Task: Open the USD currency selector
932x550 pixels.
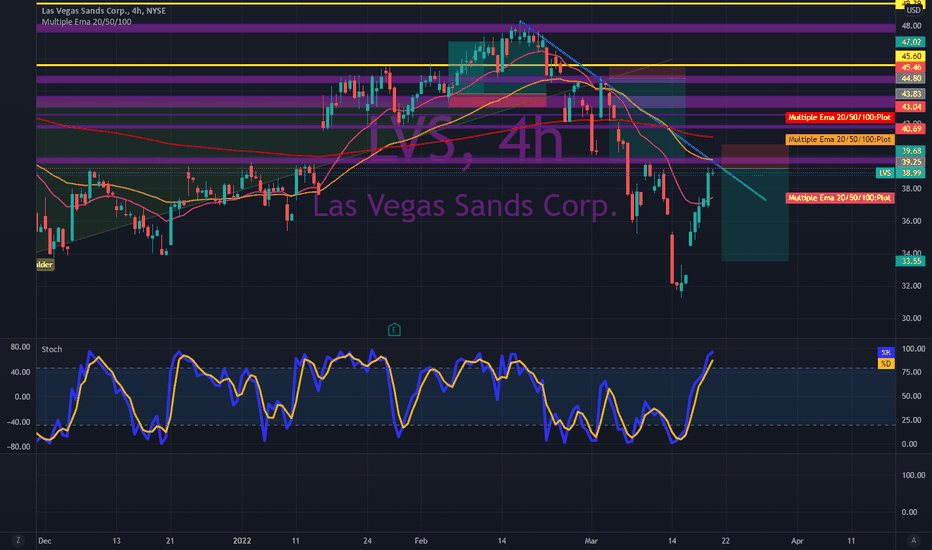Action: click(913, 10)
